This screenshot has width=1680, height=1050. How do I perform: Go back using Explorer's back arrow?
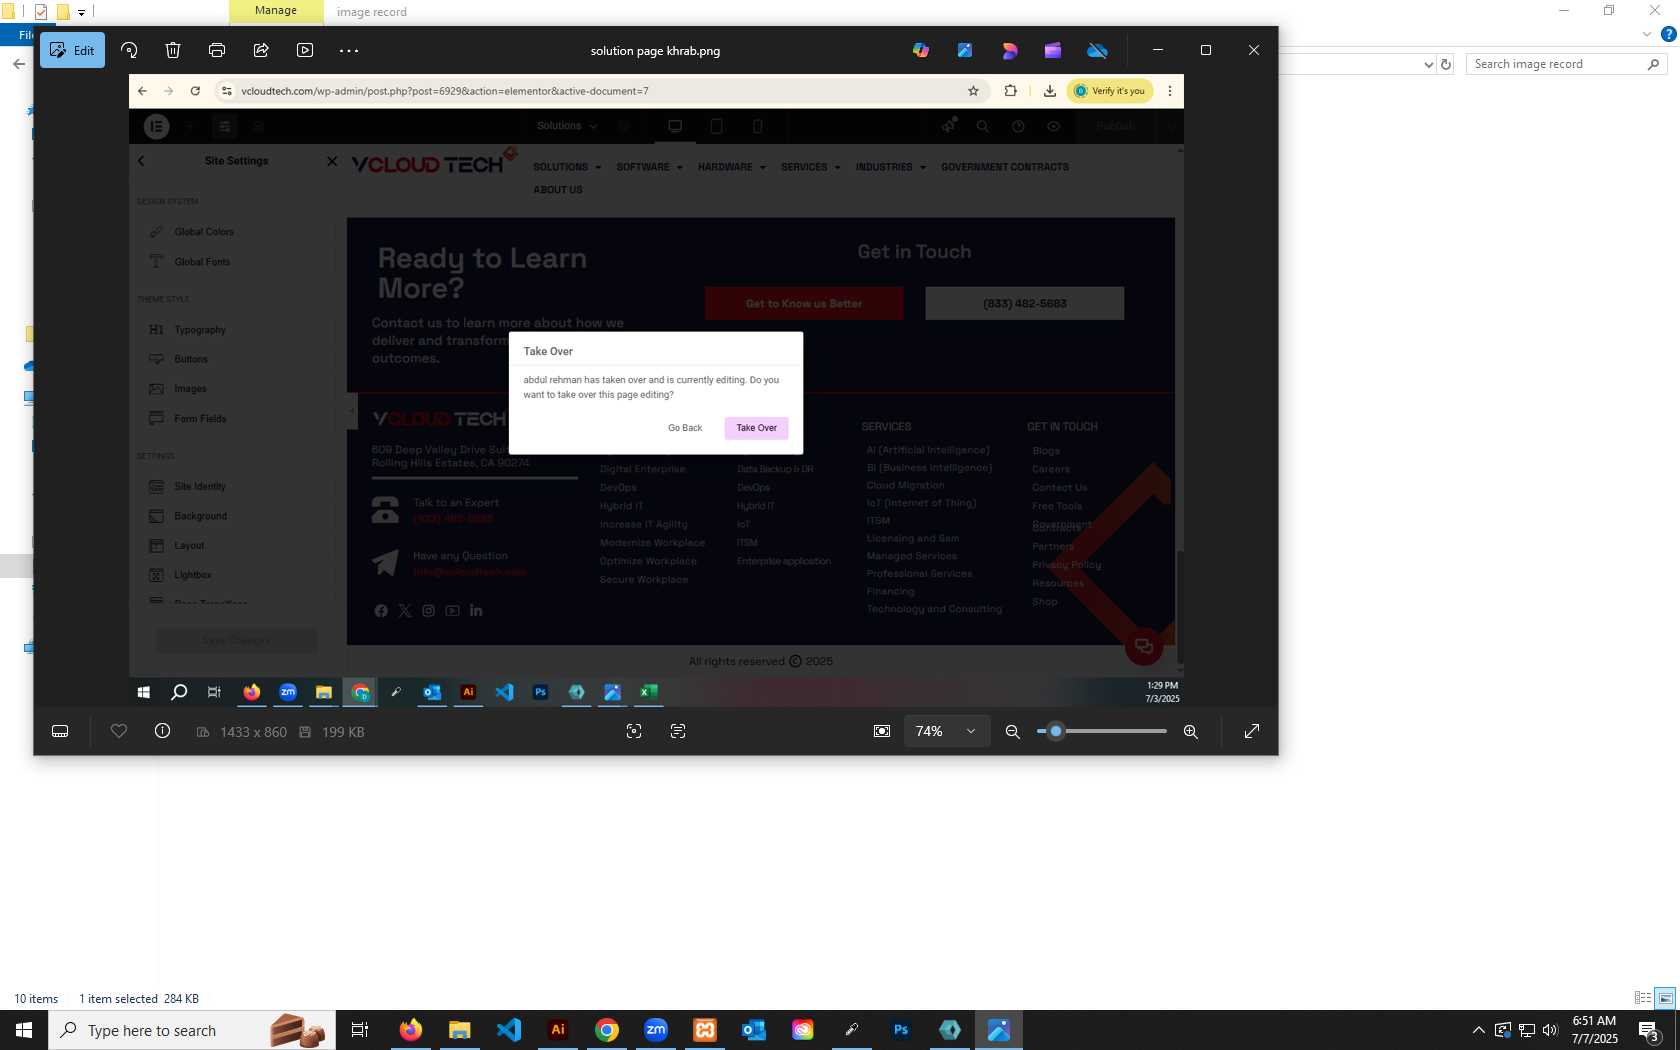click(x=19, y=64)
